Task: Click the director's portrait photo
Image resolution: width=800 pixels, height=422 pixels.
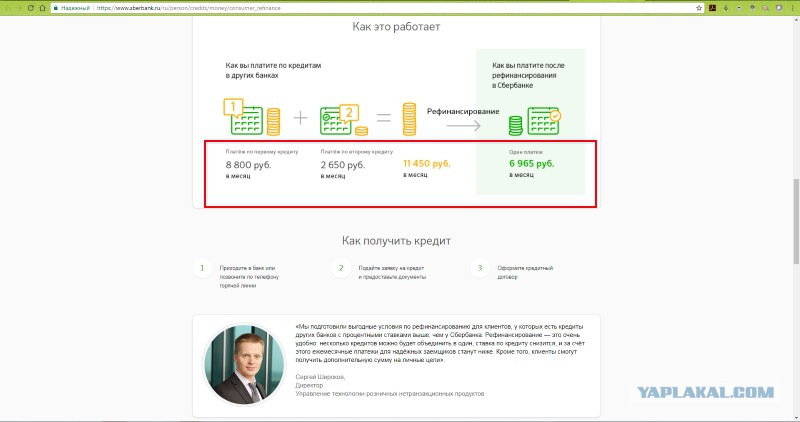Action: click(244, 364)
